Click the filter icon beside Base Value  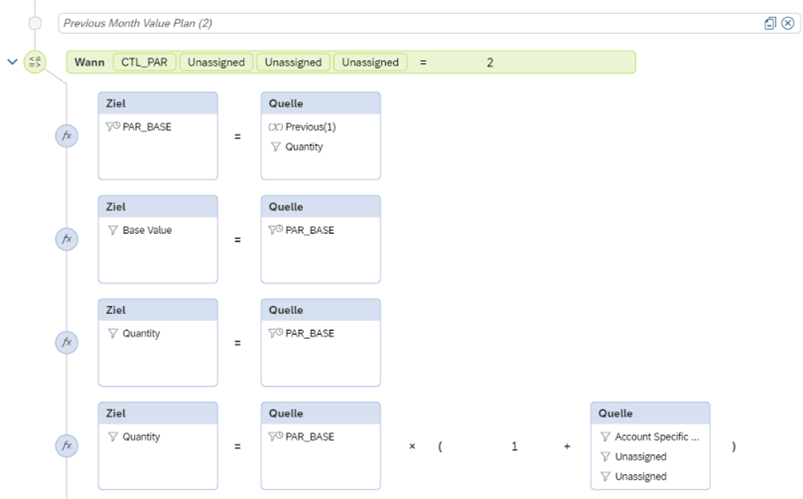113,230
